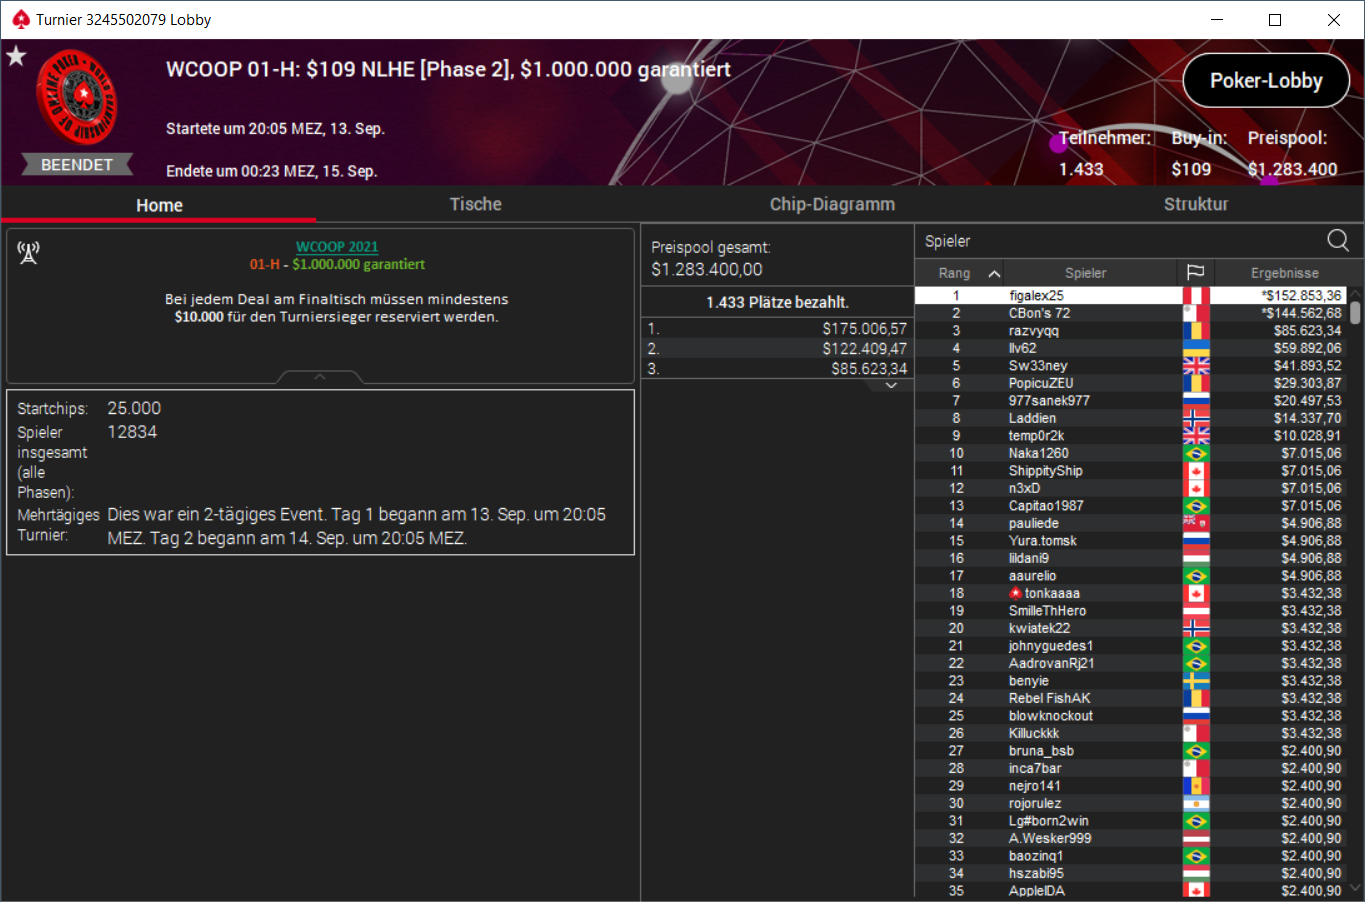Click the Spieler column header
This screenshot has width=1365, height=902.
[1085, 273]
